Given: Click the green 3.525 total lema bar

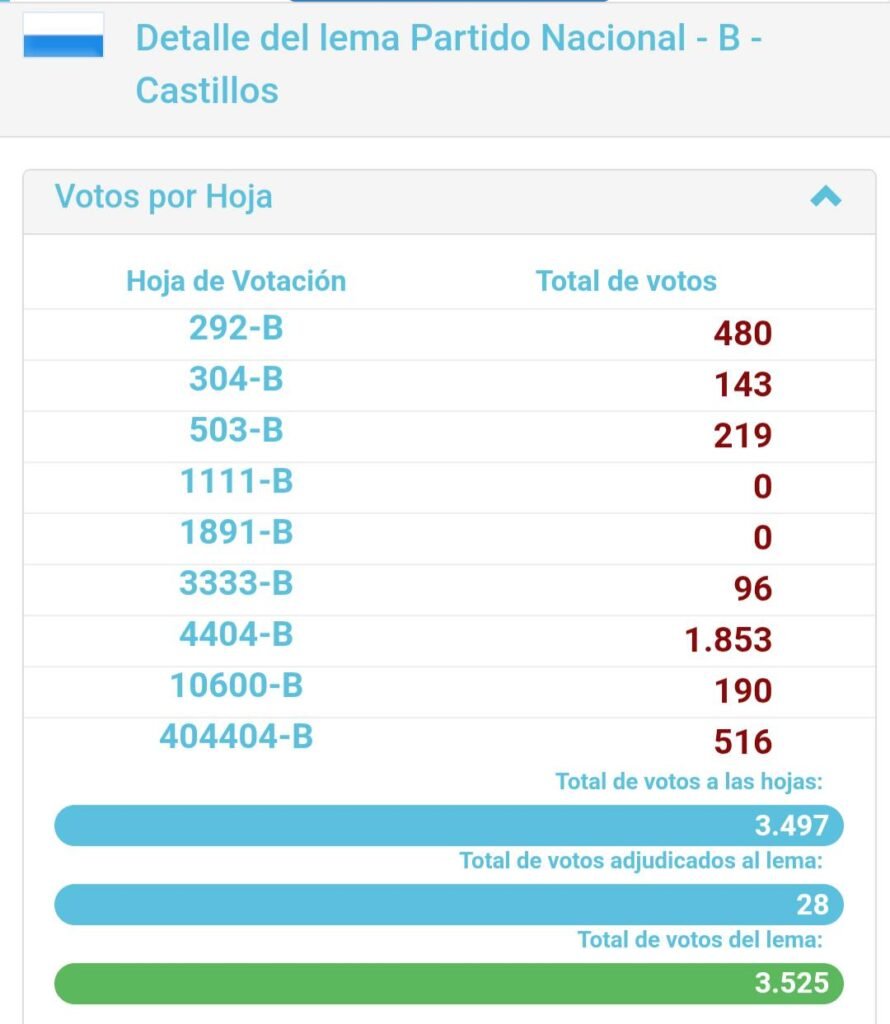Looking at the screenshot, I should tap(449, 984).
